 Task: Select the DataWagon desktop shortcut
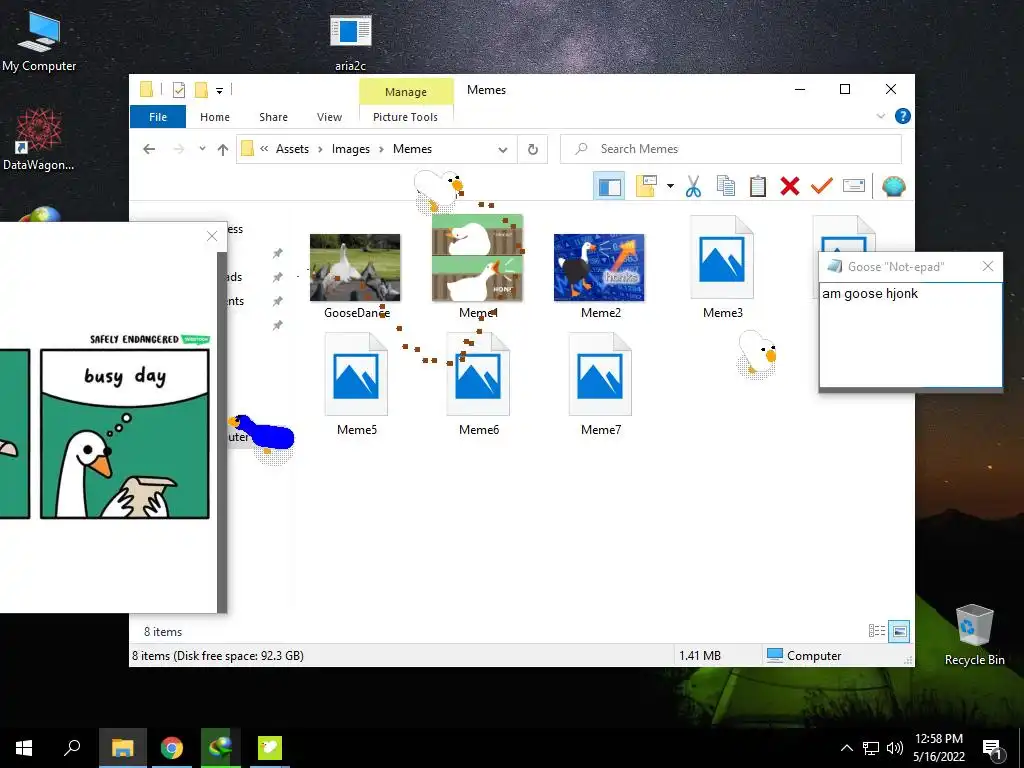(39, 140)
